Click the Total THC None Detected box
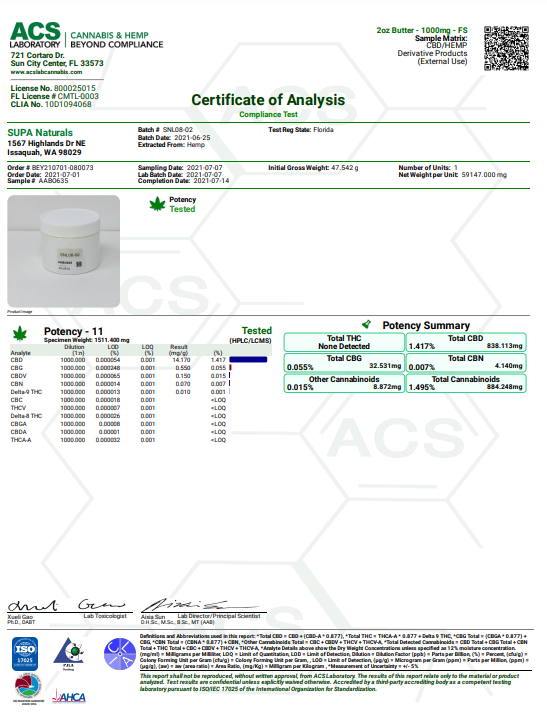 344,342
